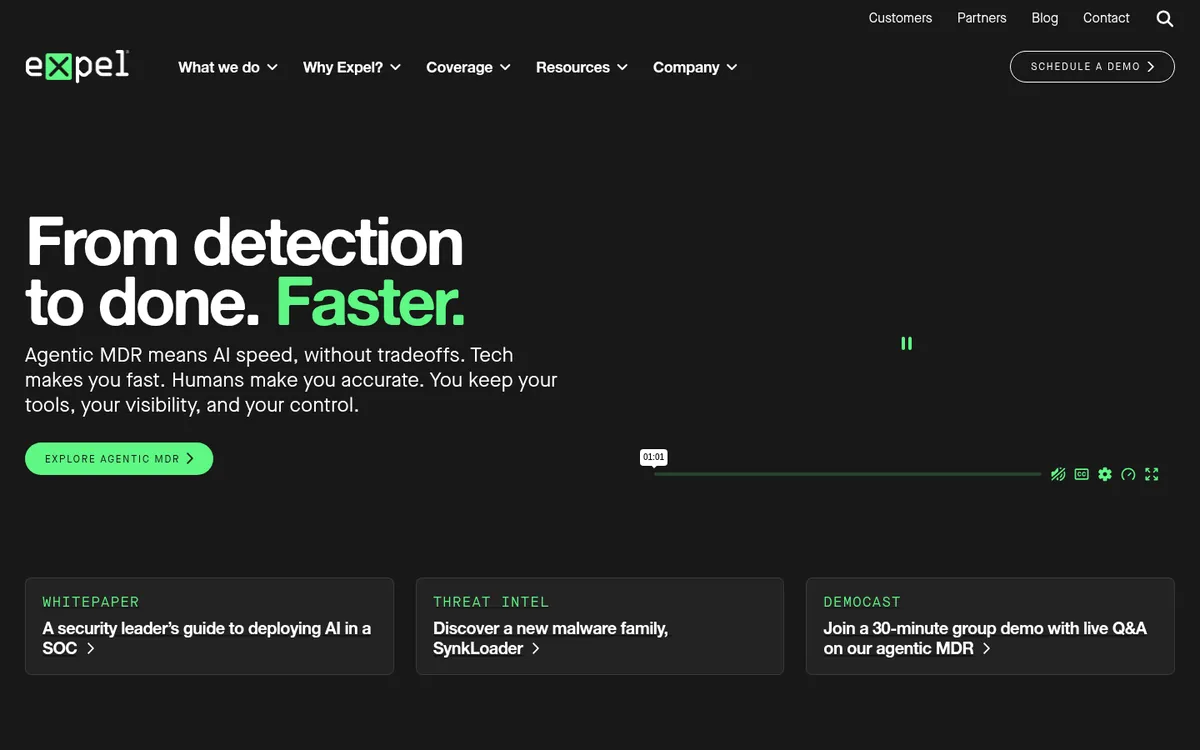Pause the hero video
This screenshot has width=1200, height=750.
tap(906, 343)
